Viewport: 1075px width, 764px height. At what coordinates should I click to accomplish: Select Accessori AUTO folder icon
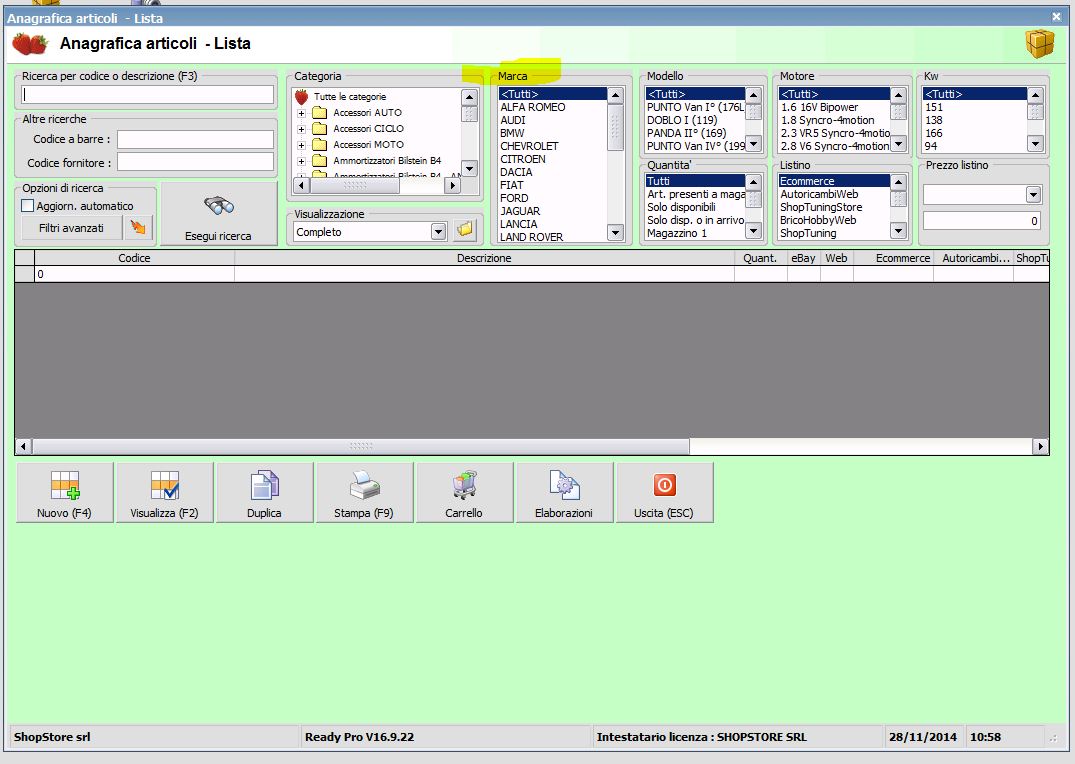[319, 112]
